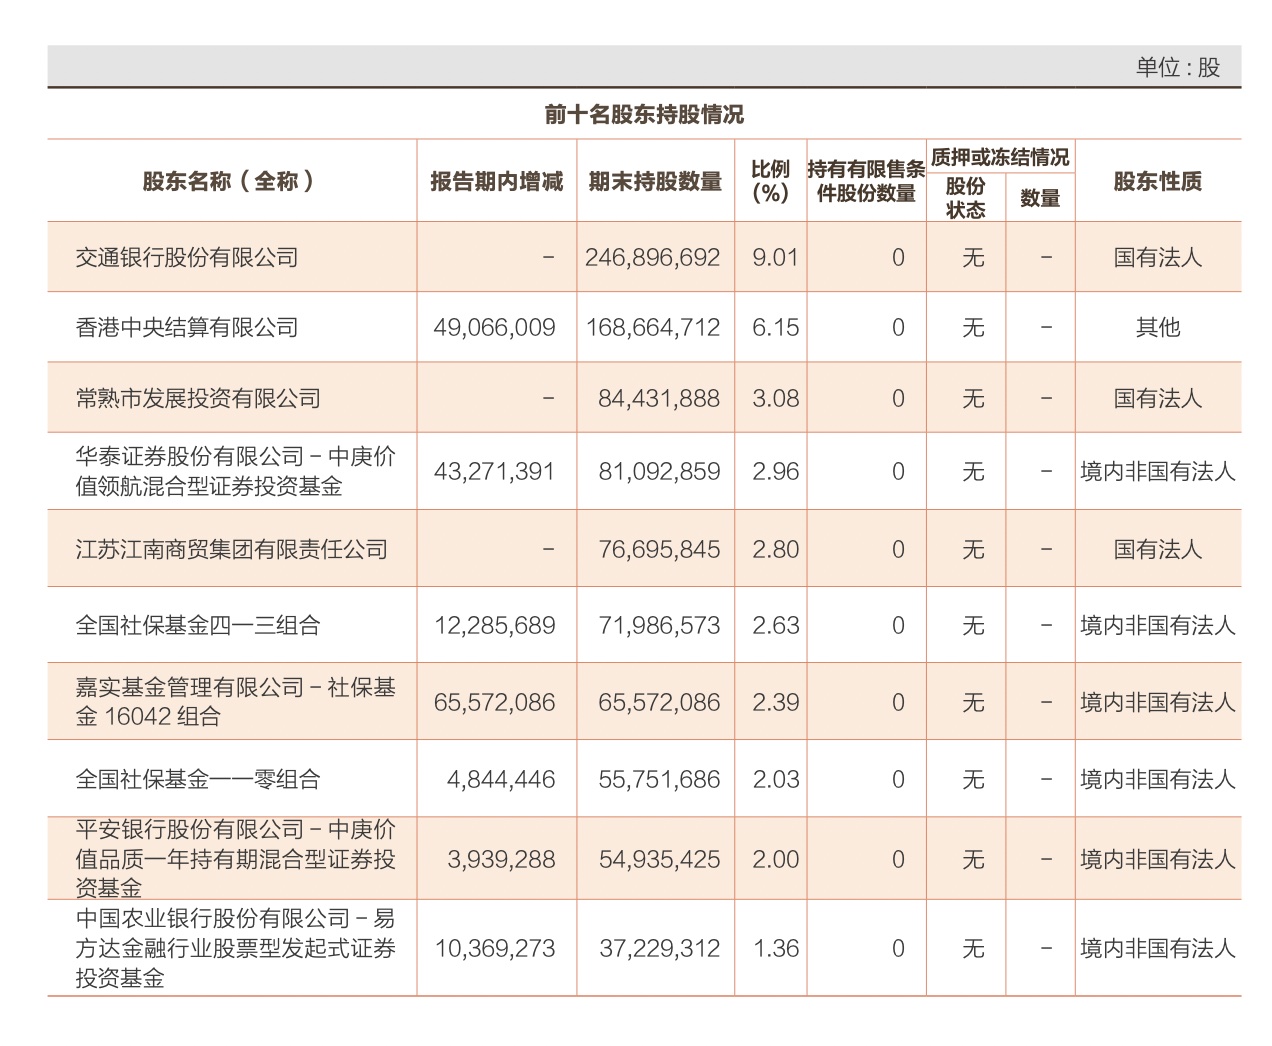The image size is (1272, 1046).
Task: Click the 质押或冻结情况 header
Action: tap(1000, 157)
